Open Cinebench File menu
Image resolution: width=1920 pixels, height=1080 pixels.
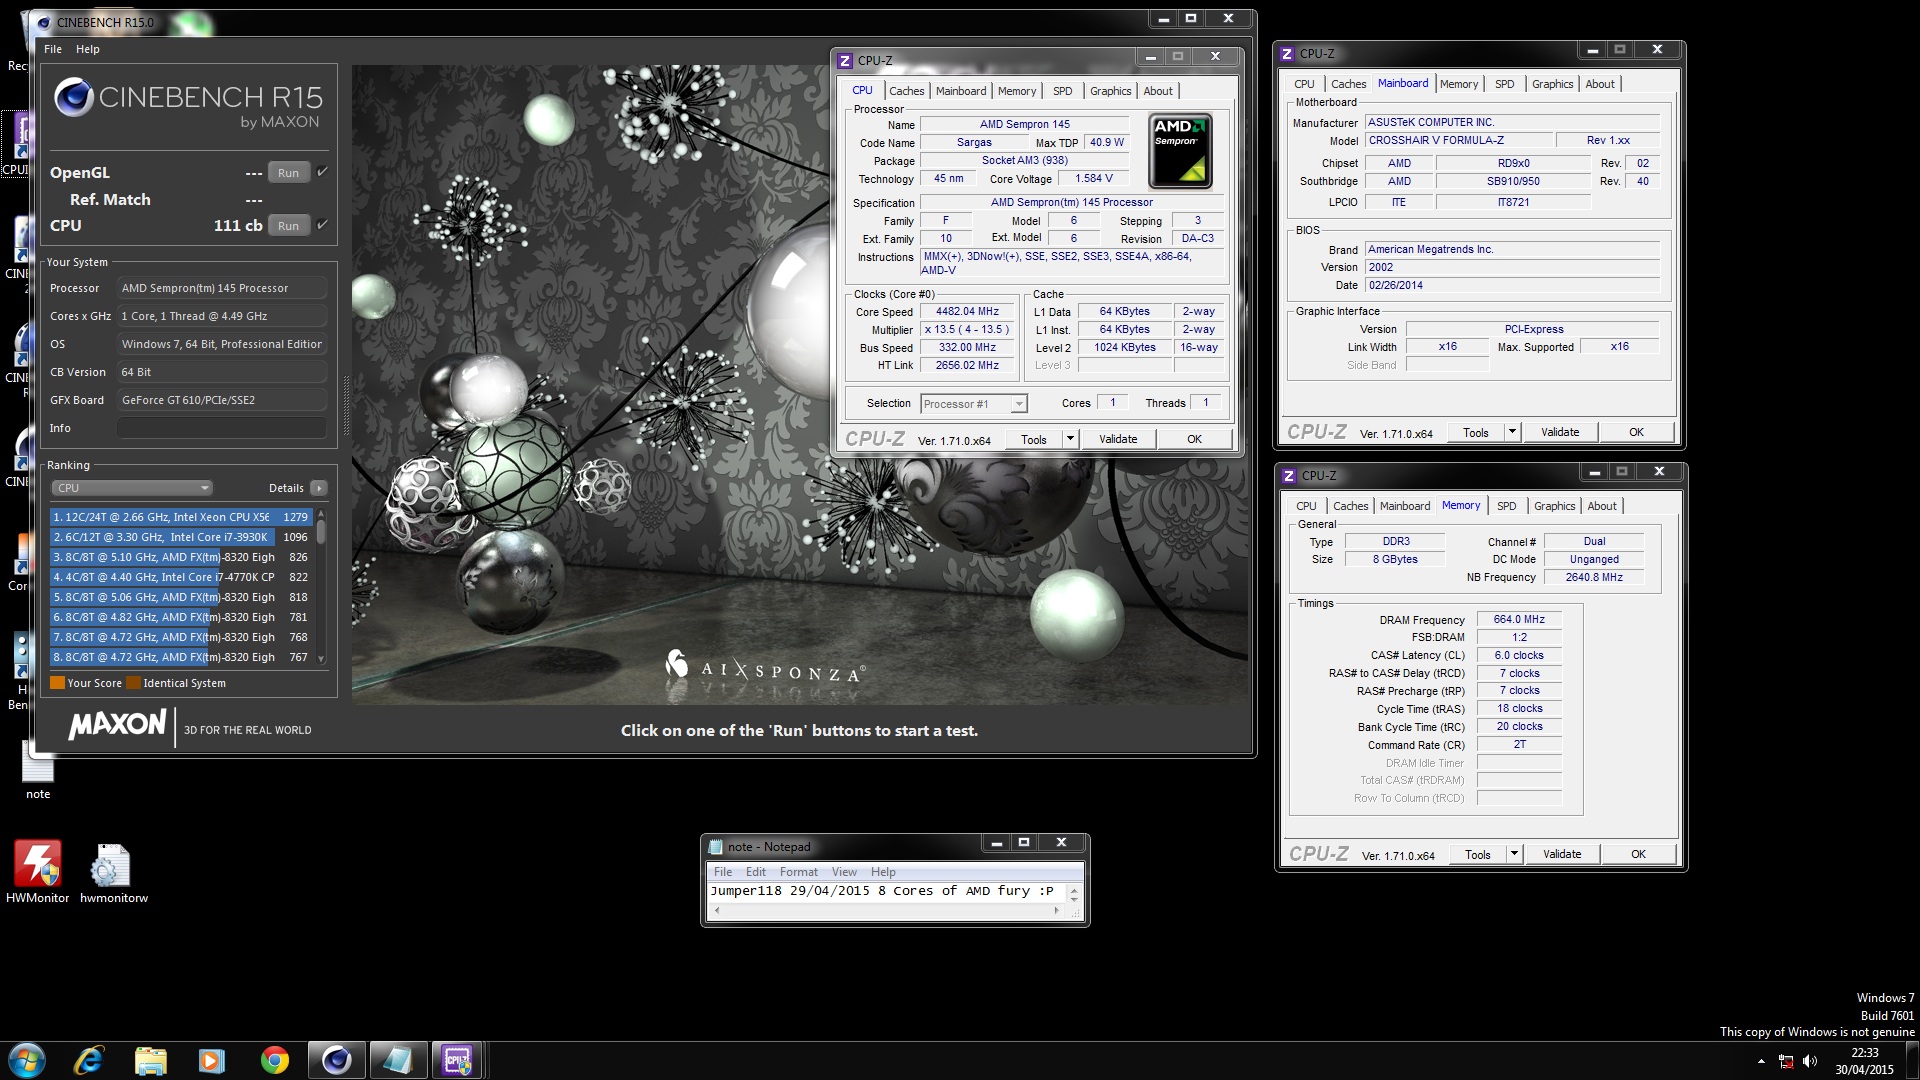(53, 49)
